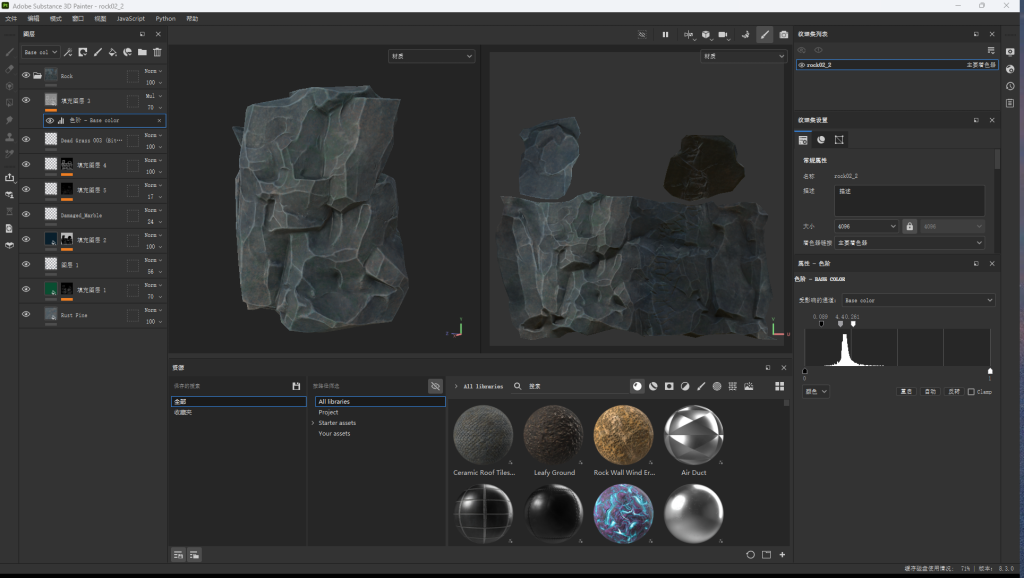Image resolution: width=1024 pixels, height=578 pixels.
Task: Click the 反转 (Invert) levels button
Action: [x=954, y=392]
